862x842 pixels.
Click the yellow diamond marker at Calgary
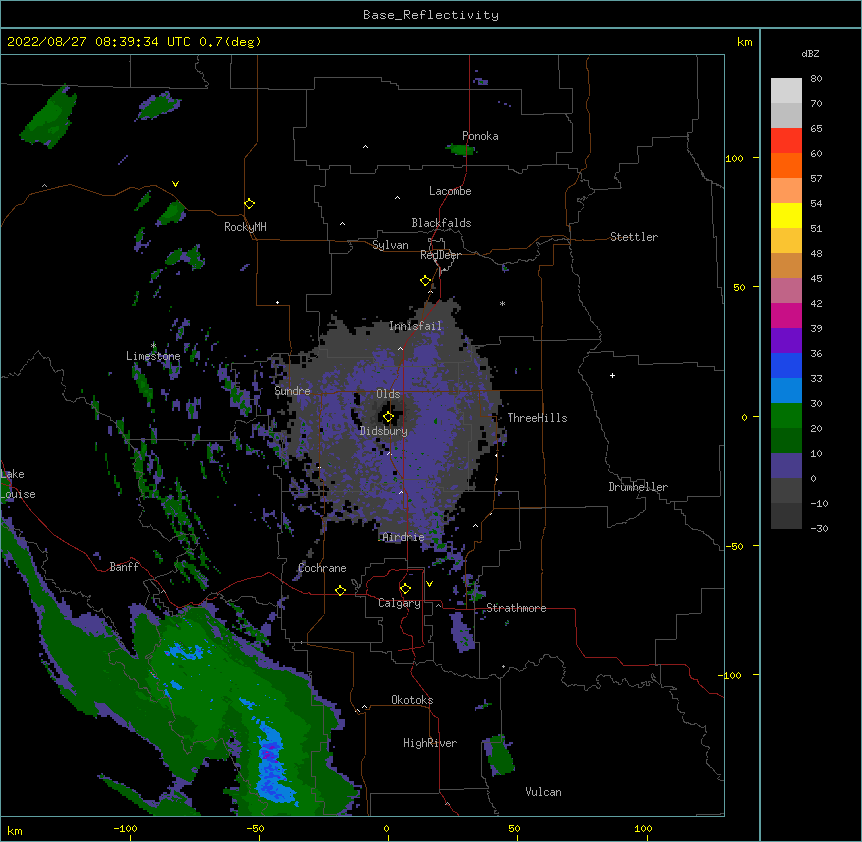coord(405,589)
